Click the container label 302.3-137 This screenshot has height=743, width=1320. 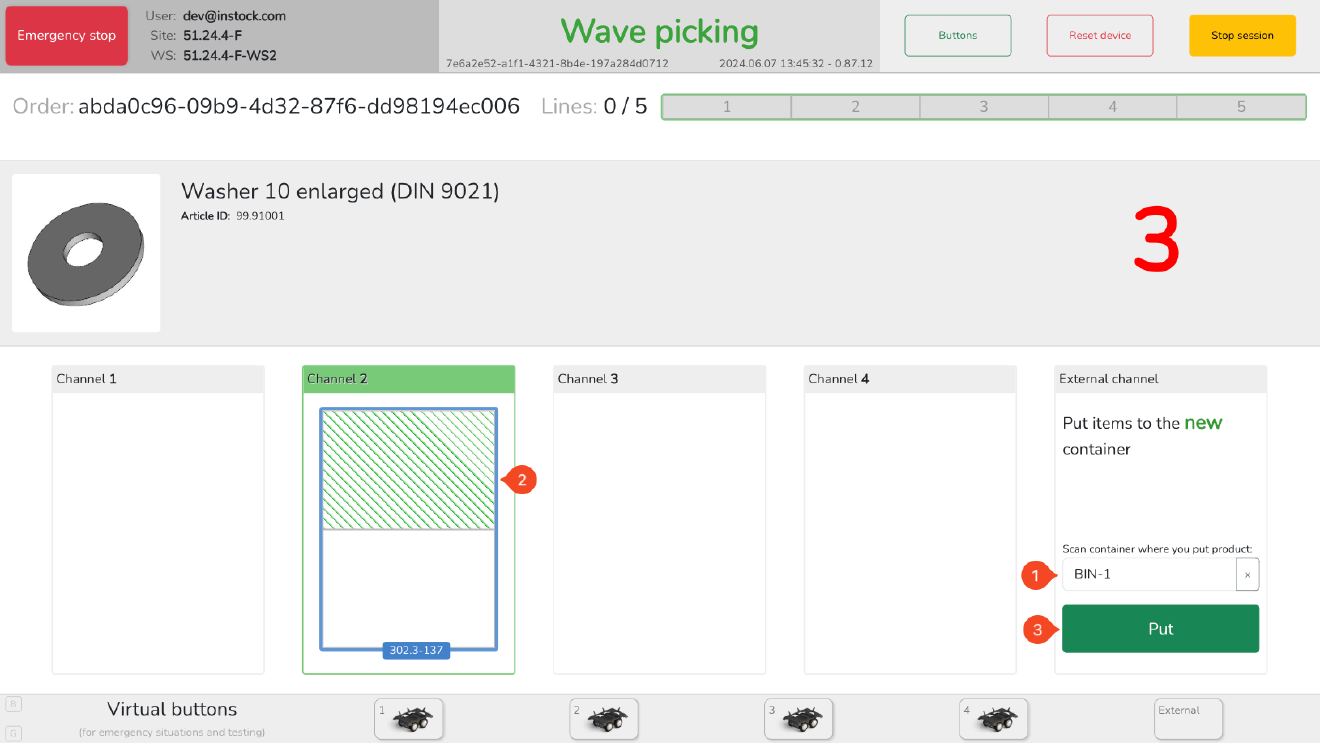(416, 650)
